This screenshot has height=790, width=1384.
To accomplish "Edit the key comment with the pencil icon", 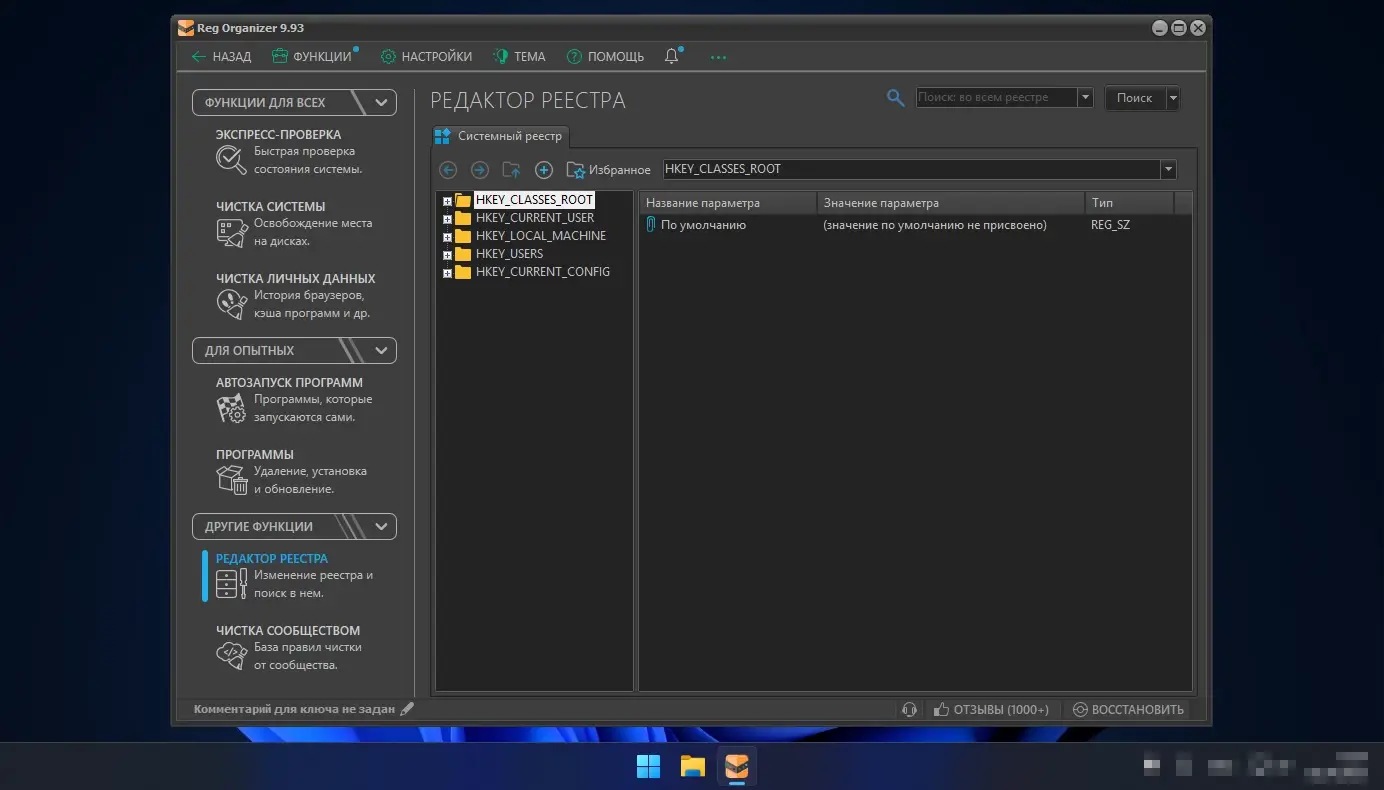I will pyautogui.click(x=406, y=709).
